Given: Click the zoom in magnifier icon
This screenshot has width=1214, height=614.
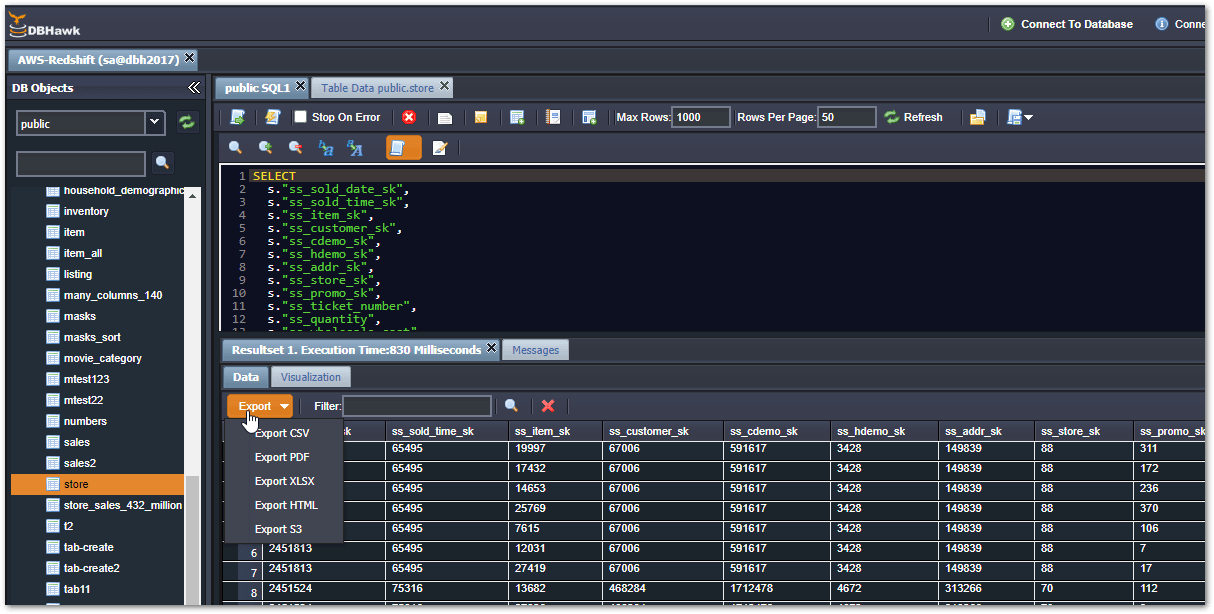Looking at the screenshot, I should coord(265,148).
